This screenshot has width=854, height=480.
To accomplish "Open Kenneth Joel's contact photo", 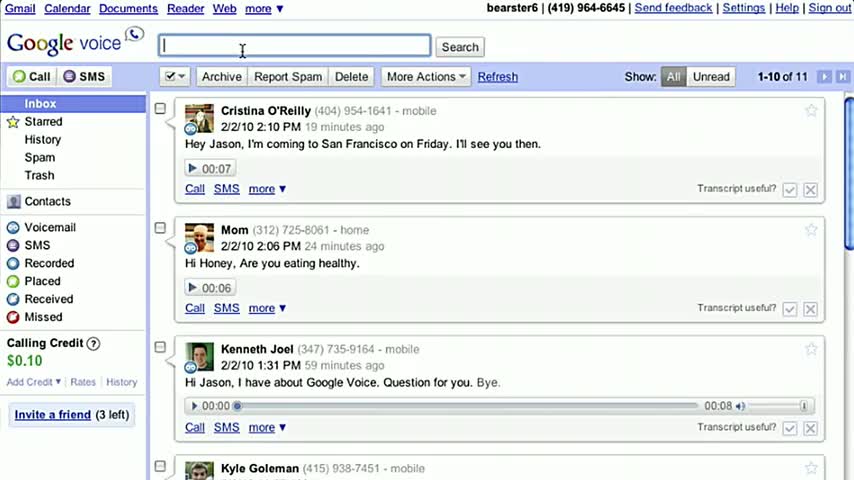I will click(x=199, y=357).
